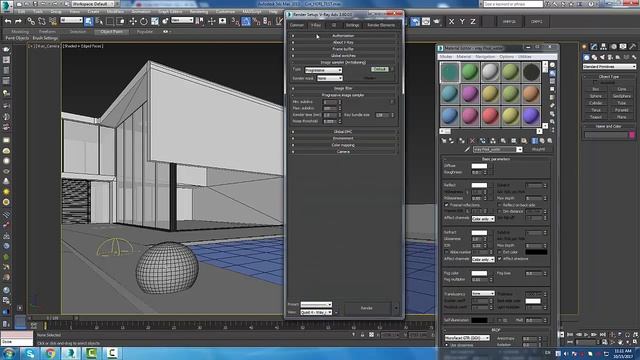The width and height of the screenshot is (640, 360).
Task: Toggle Abbe number checkbox
Action: coord(447,252)
